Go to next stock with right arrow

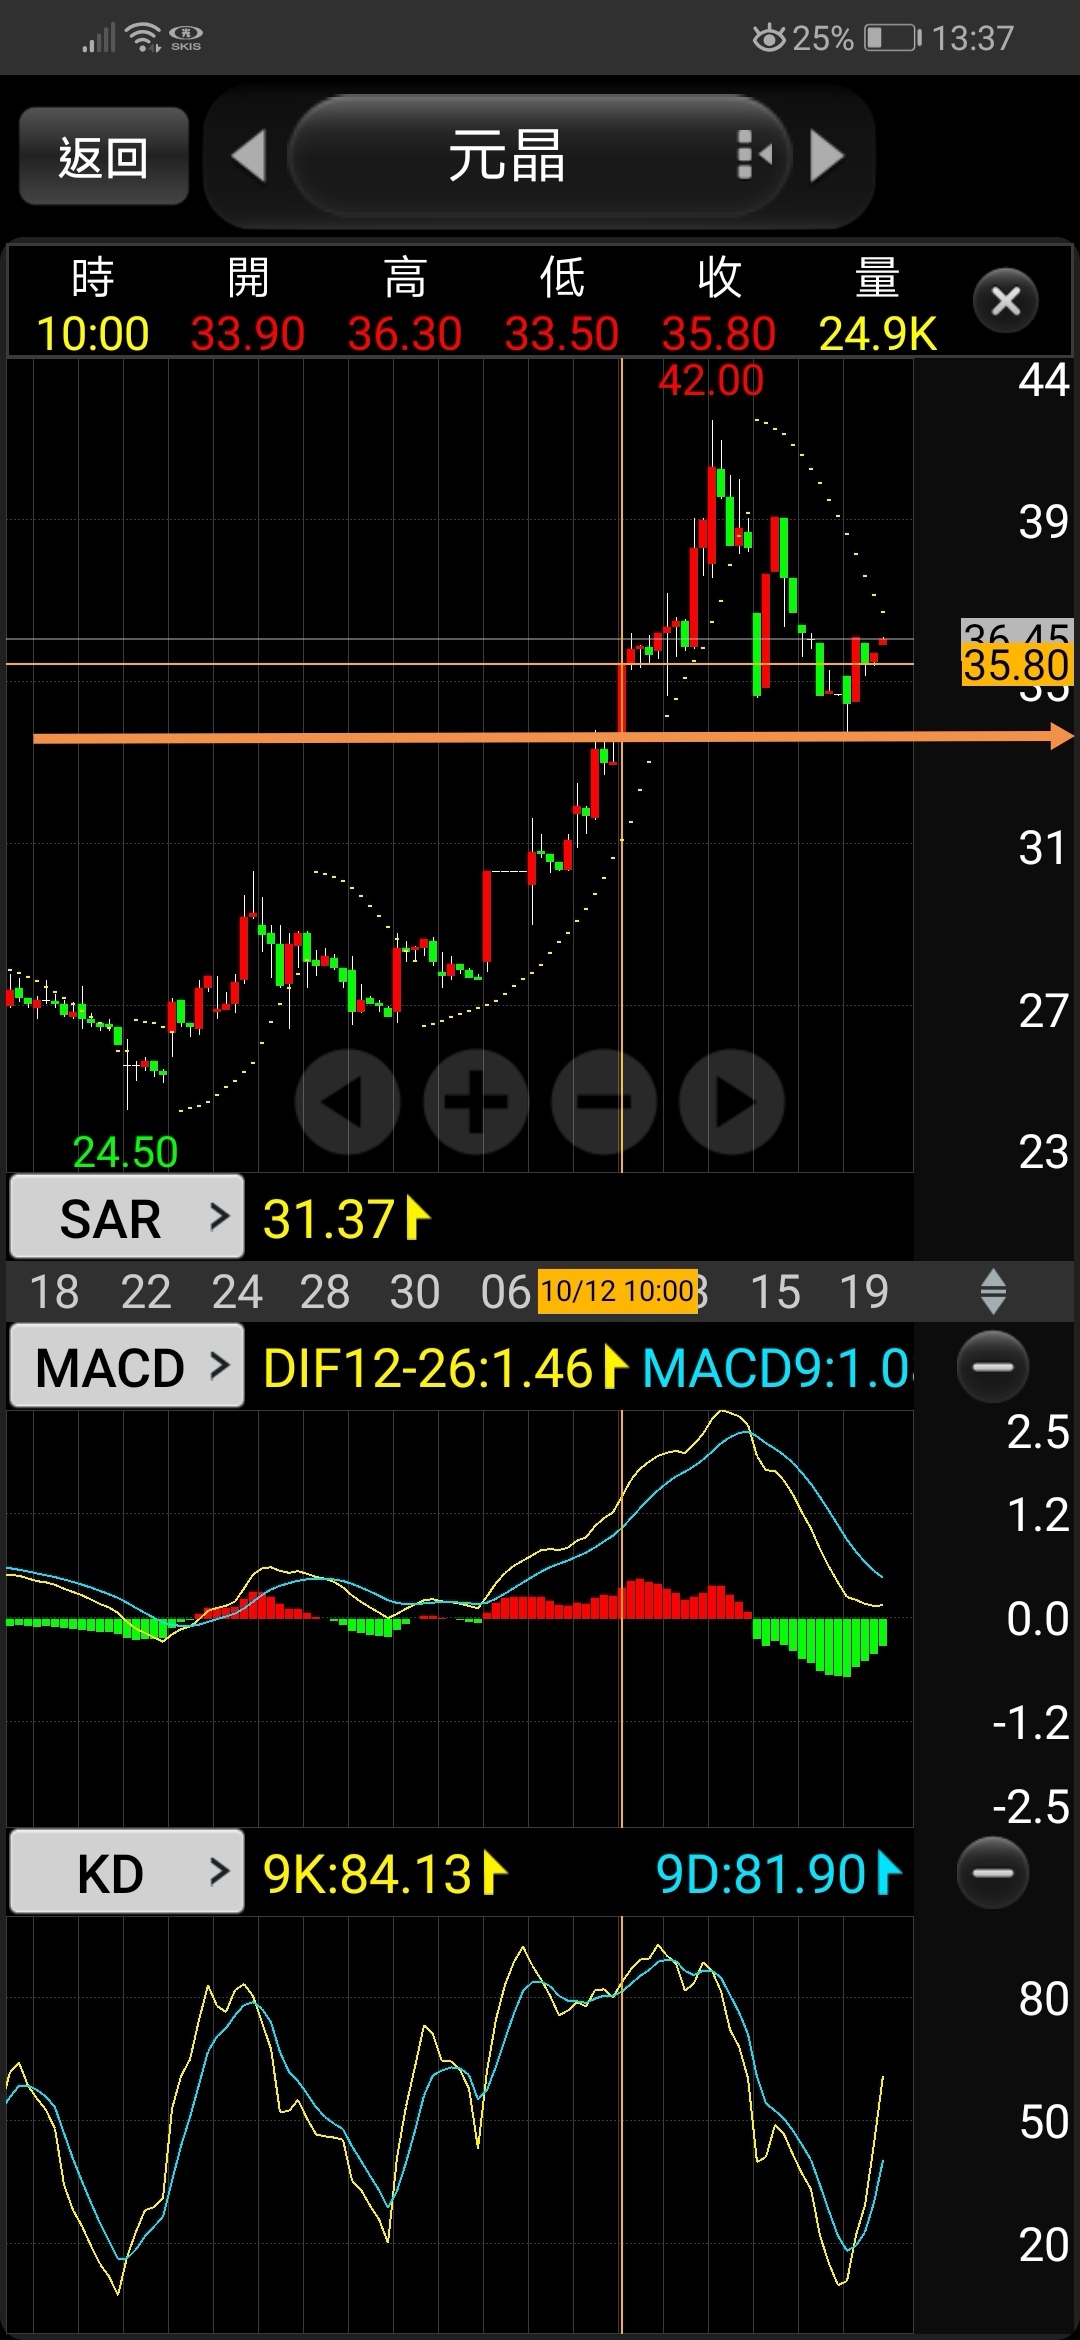tap(827, 157)
